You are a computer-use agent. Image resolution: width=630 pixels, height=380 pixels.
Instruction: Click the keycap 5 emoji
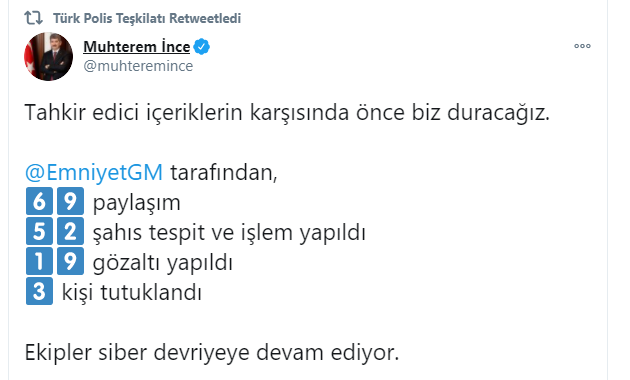click(x=39, y=231)
